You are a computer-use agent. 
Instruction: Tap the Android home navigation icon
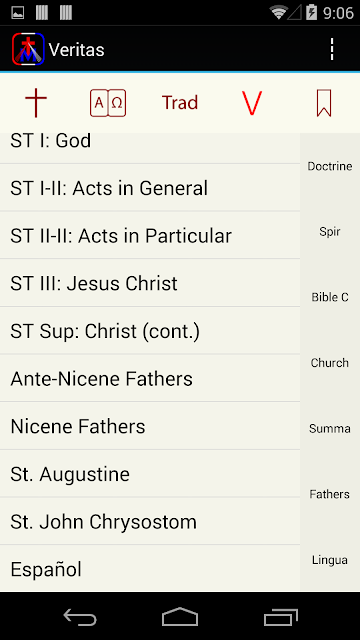180,616
